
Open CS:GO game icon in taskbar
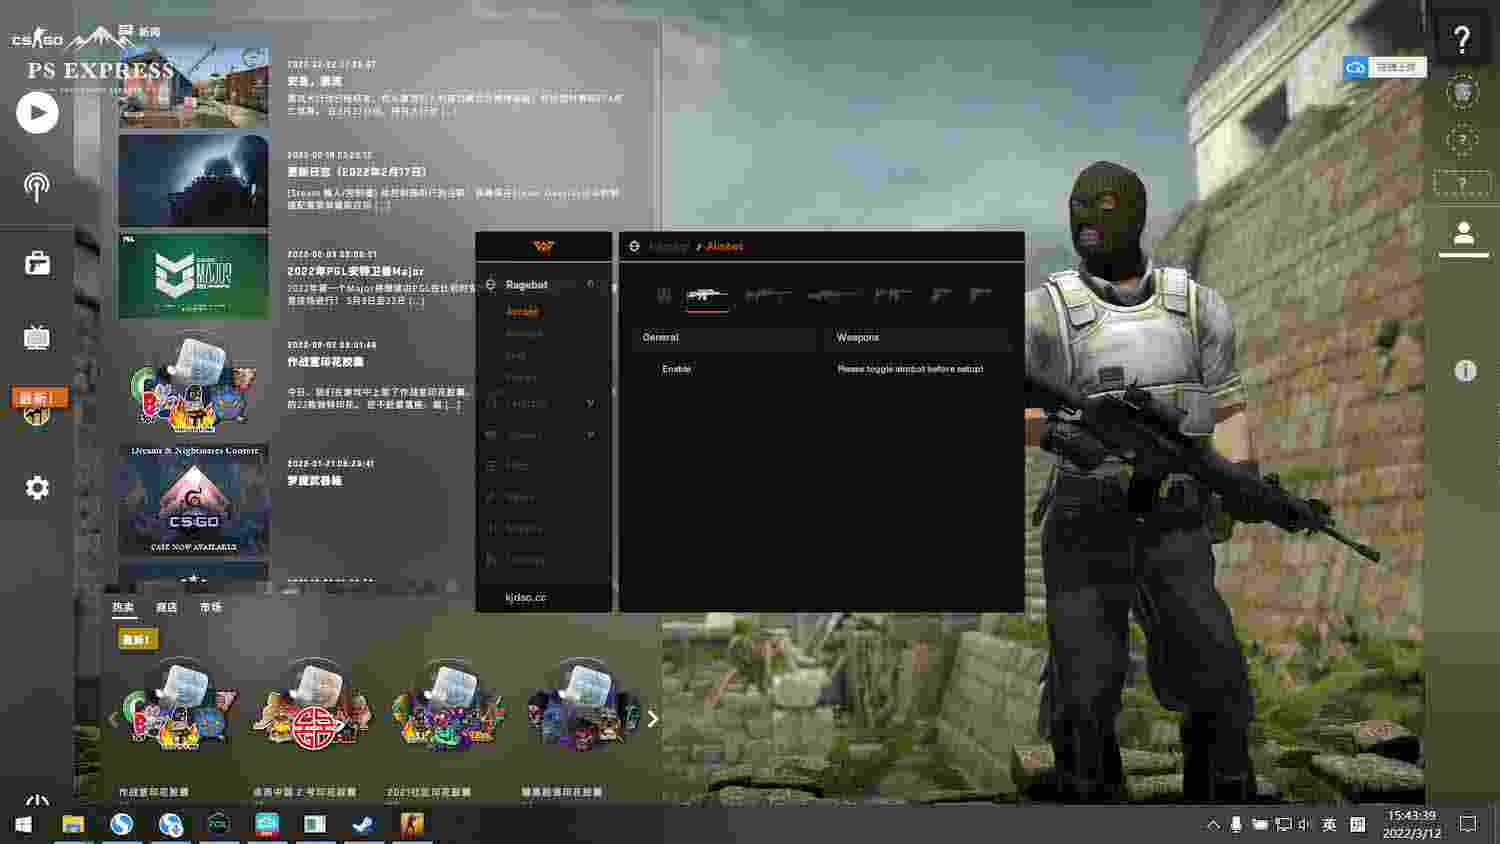click(x=411, y=824)
